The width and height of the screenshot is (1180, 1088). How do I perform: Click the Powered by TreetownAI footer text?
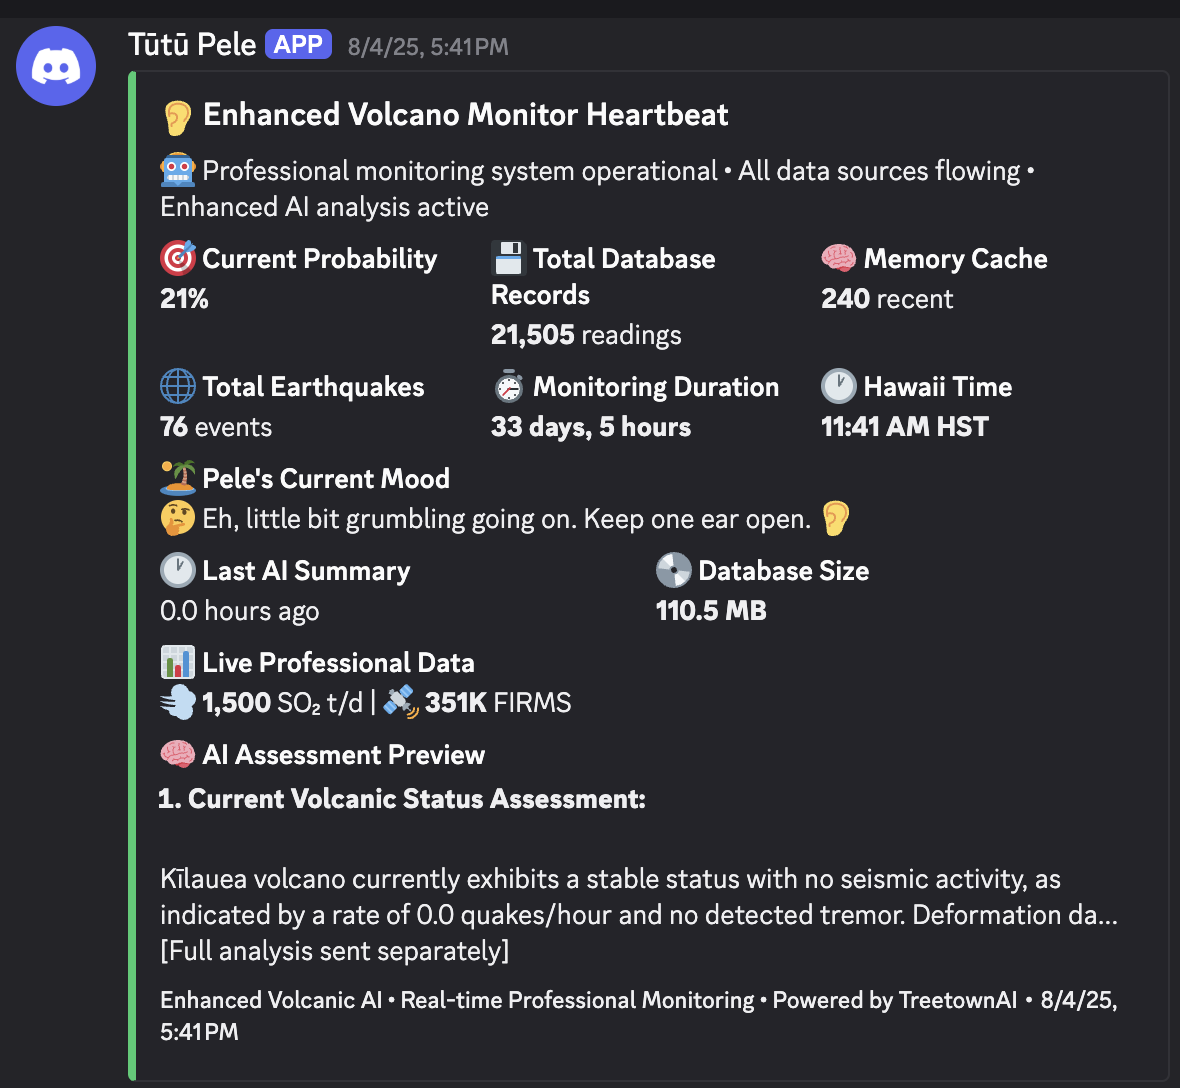point(894,1000)
